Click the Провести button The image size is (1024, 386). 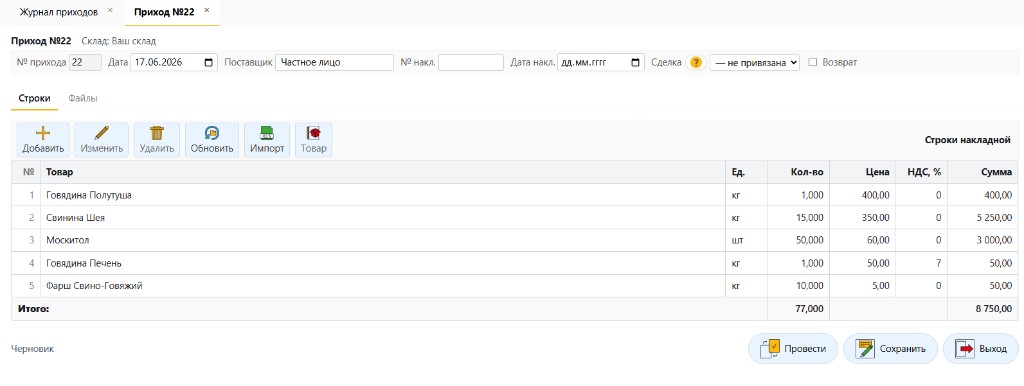click(792, 349)
